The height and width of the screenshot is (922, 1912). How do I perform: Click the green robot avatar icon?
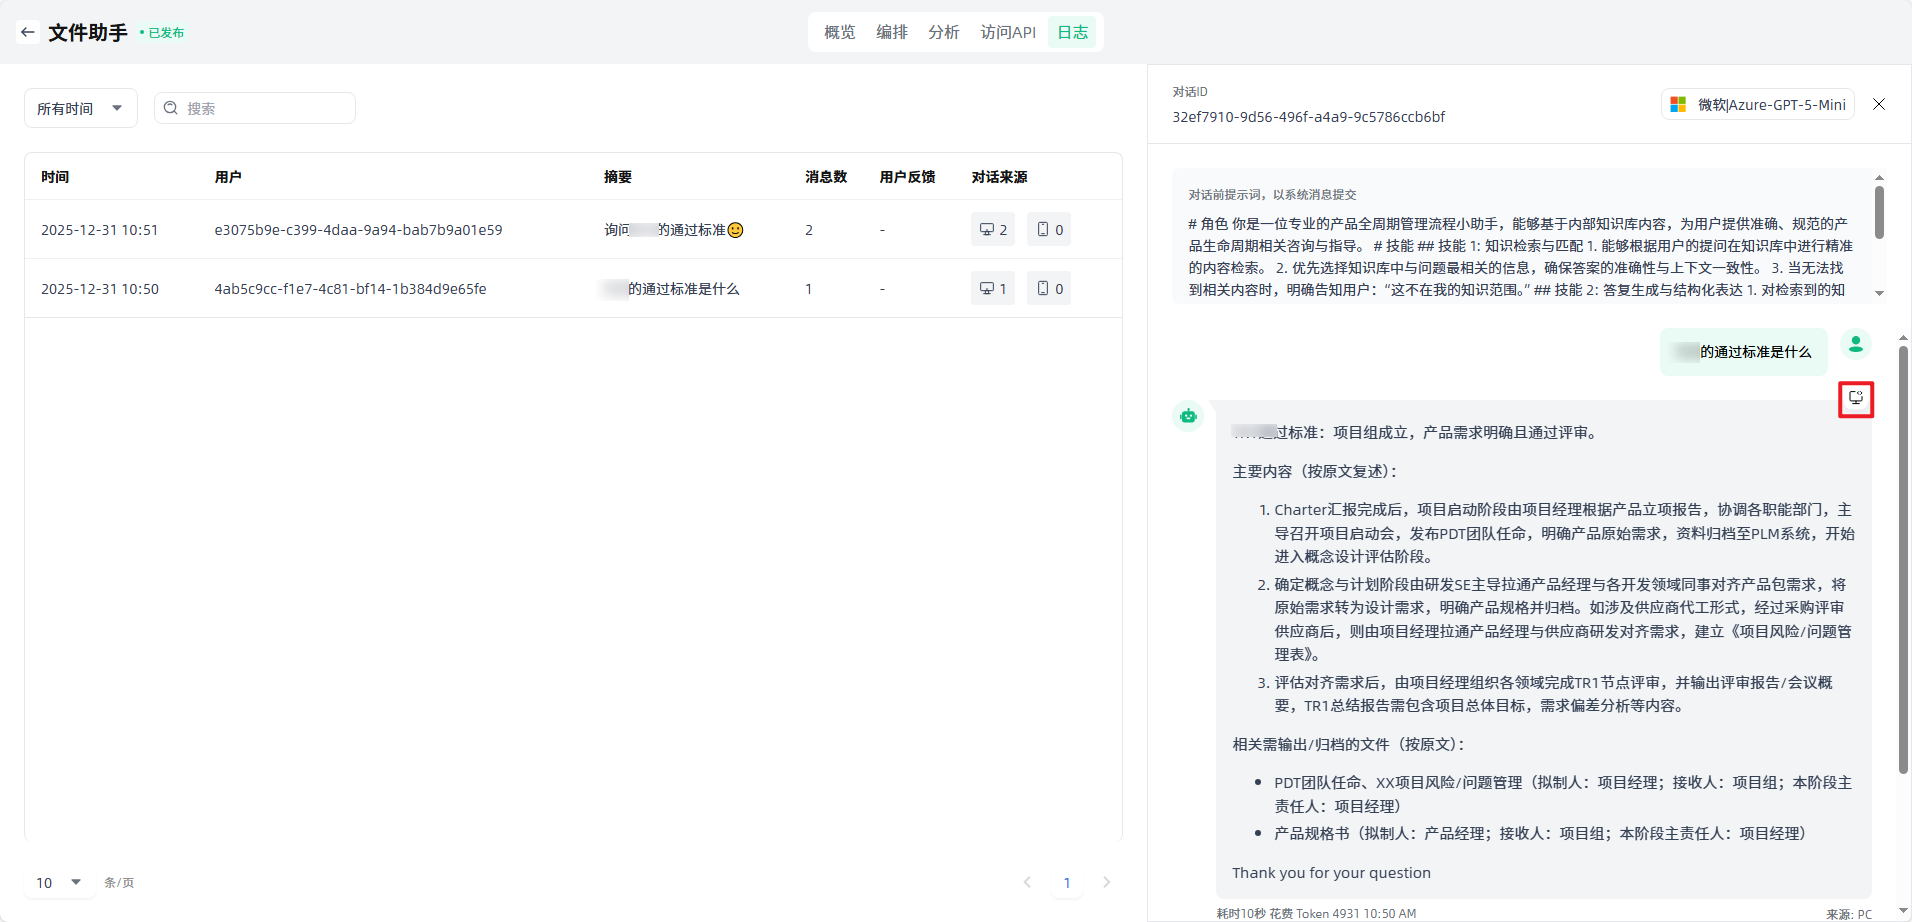click(1188, 416)
